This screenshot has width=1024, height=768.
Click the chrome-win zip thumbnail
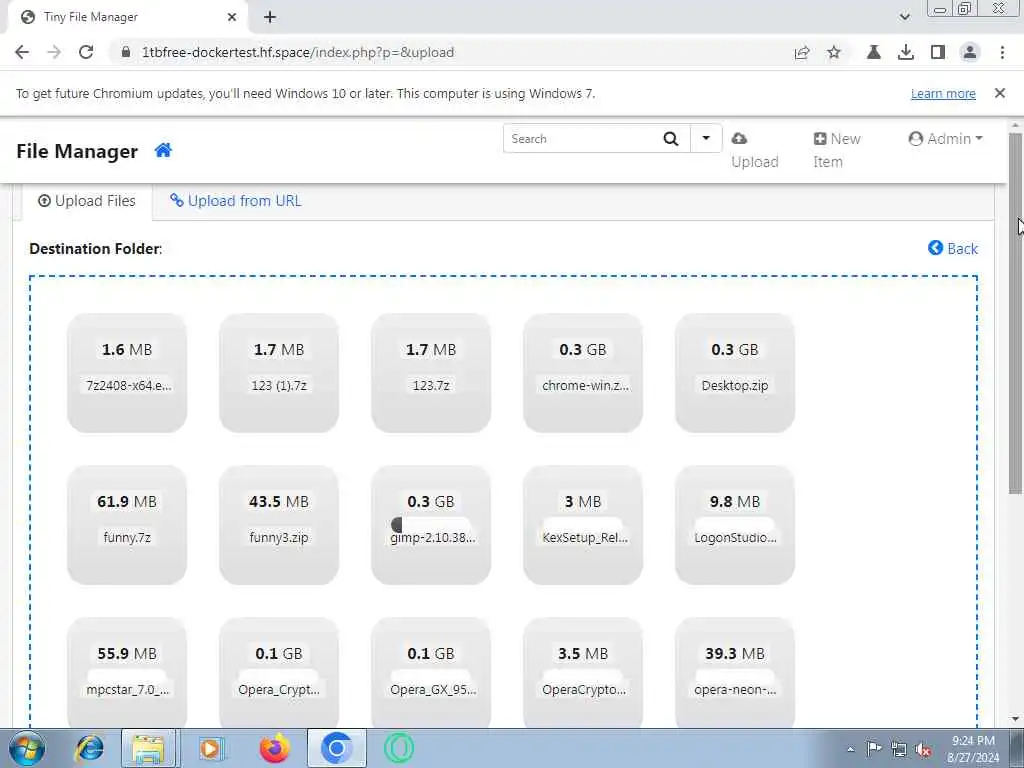pos(583,373)
